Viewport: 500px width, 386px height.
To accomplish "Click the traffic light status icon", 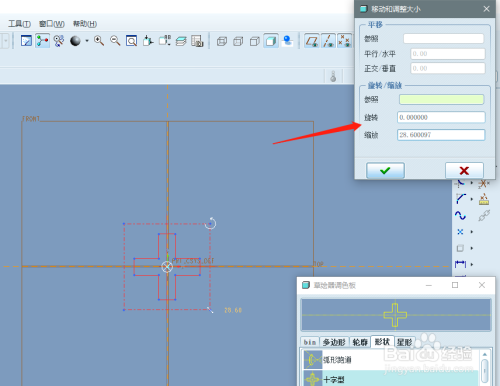I will pyautogui.click(x=333, y=76).
